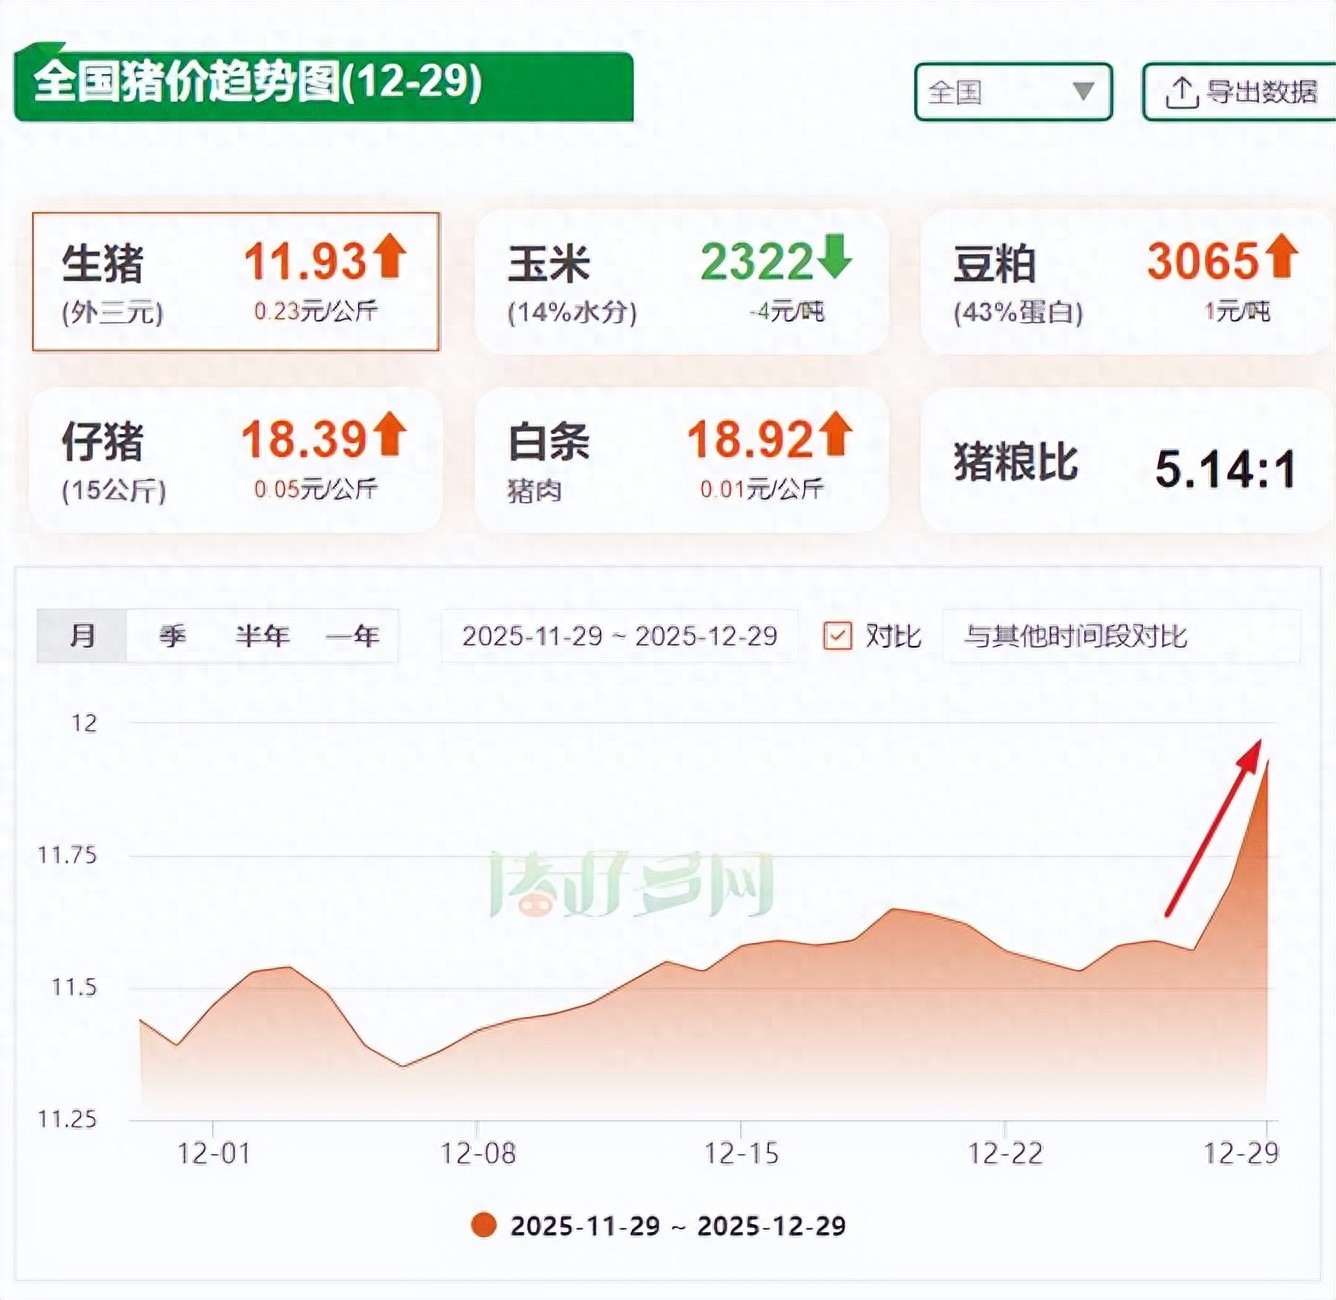Click the up arrow beside 仔猪 price
The height and width of the screenshot is (1300, 1336).
(390, 435)
